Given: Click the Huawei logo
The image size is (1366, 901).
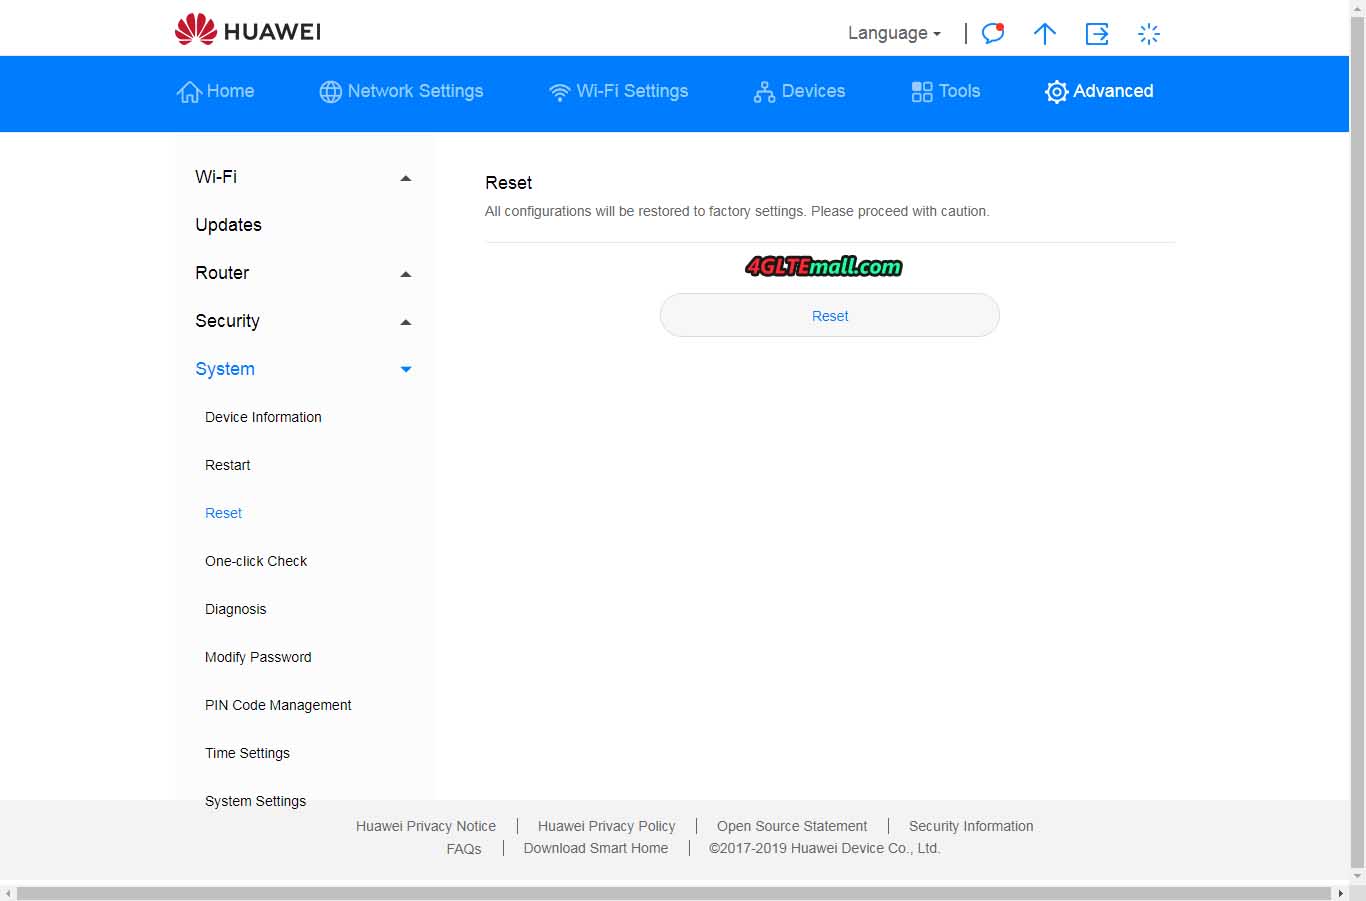Looking at the screenshot, I should click(248, 31).
